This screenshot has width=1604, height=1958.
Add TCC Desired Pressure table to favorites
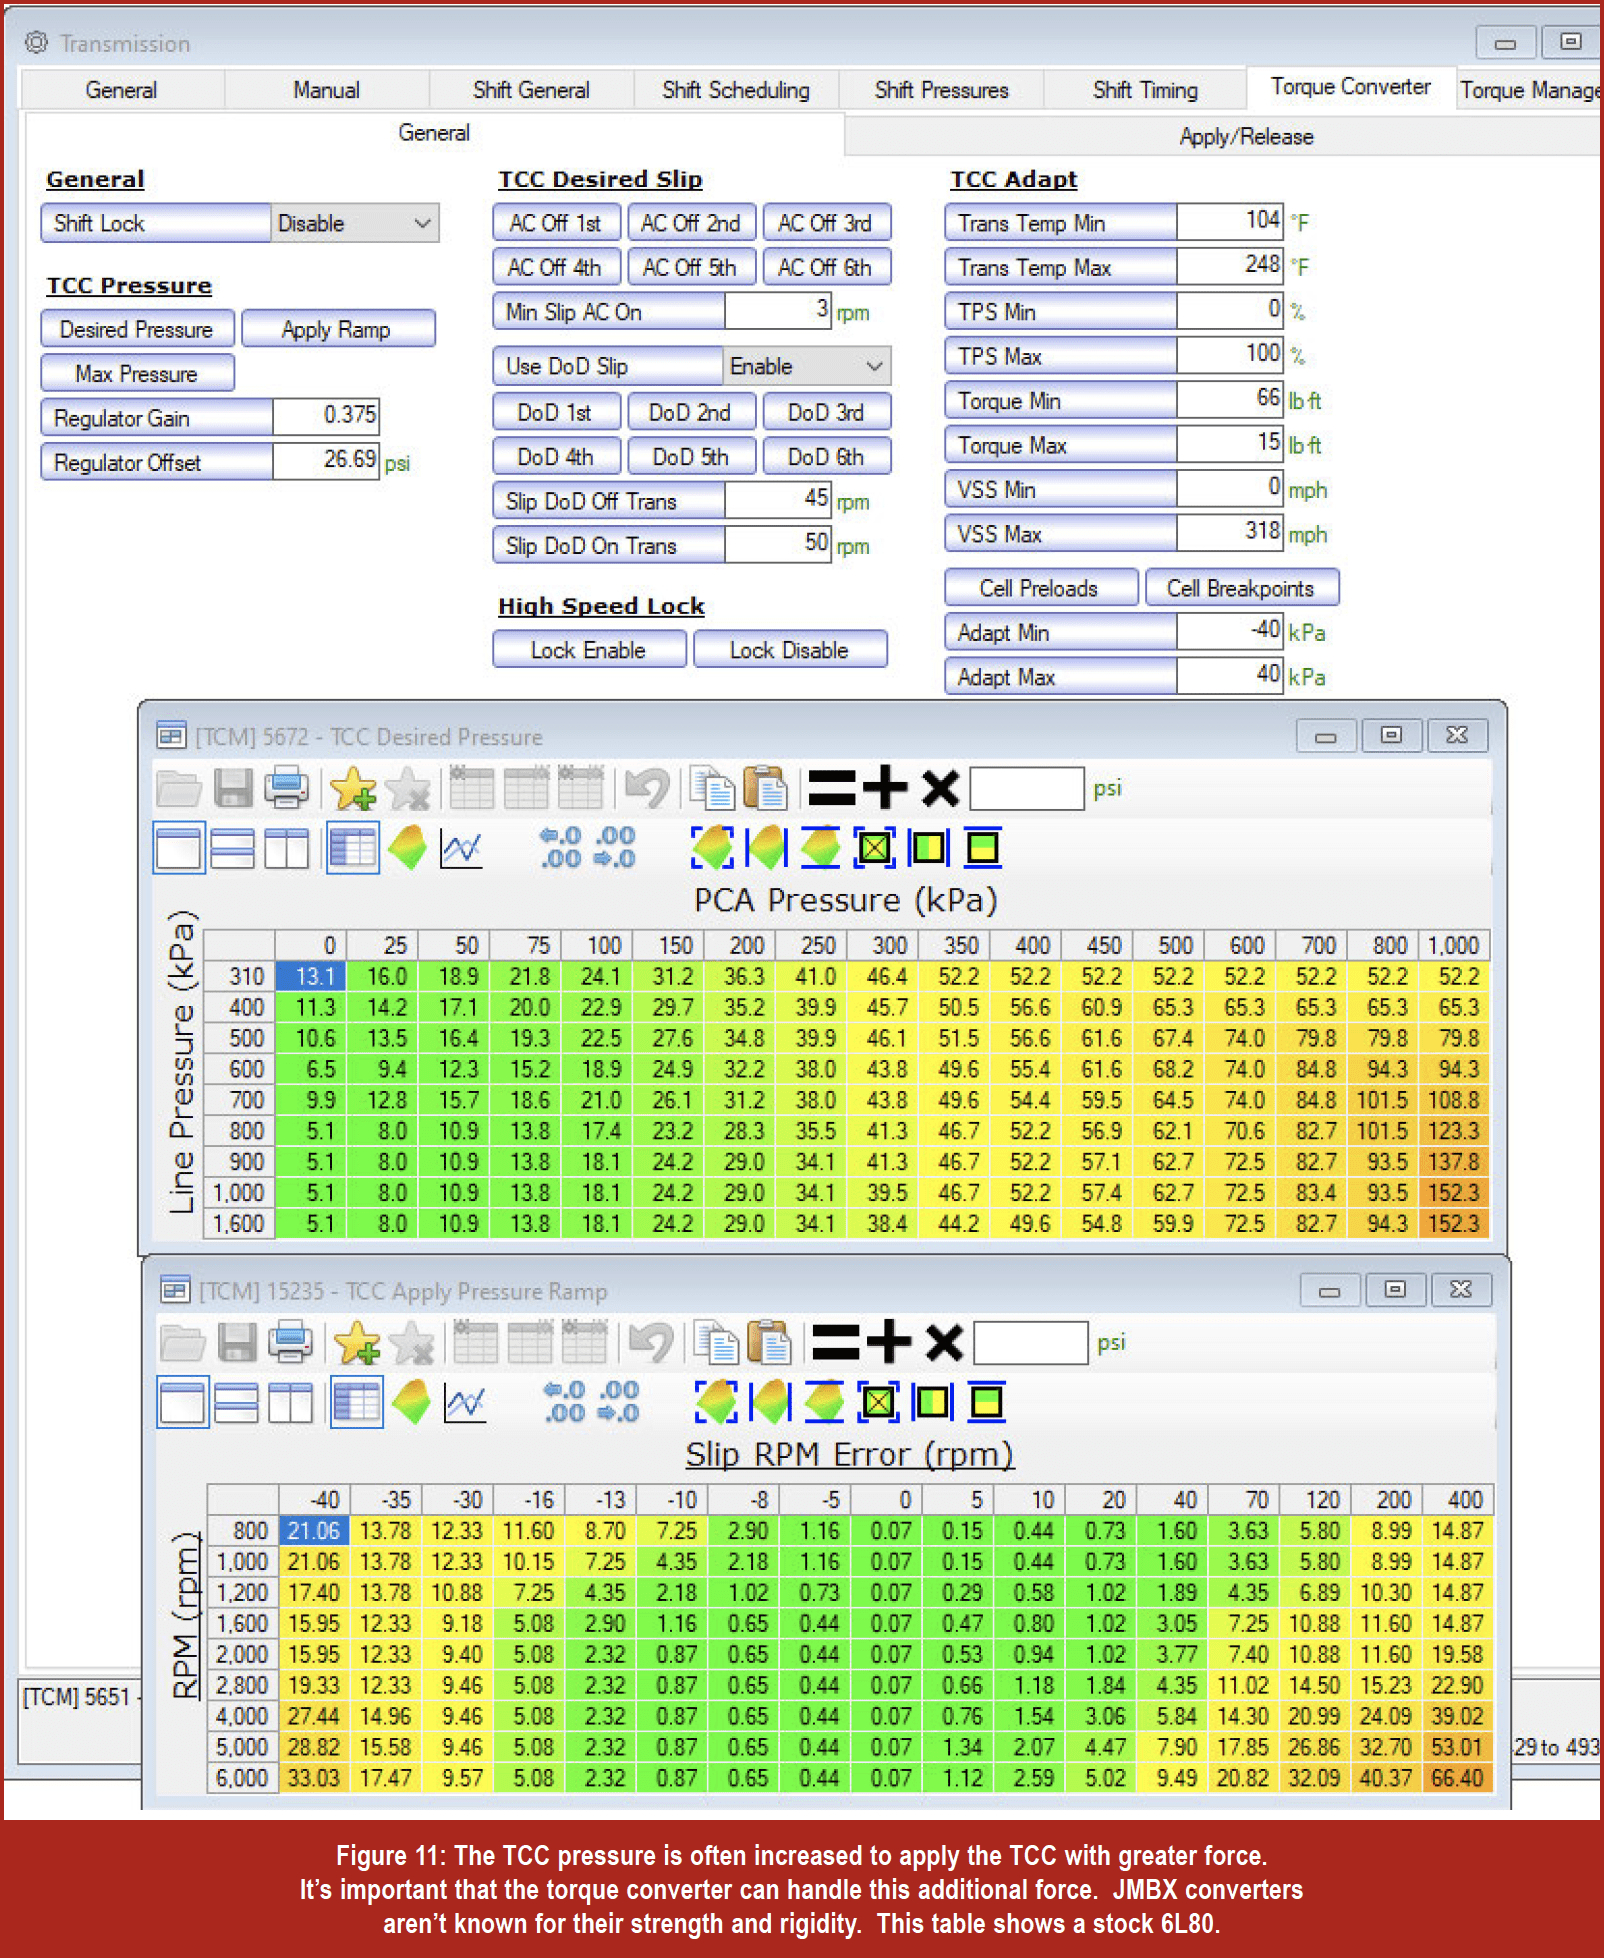click(353, 788)
